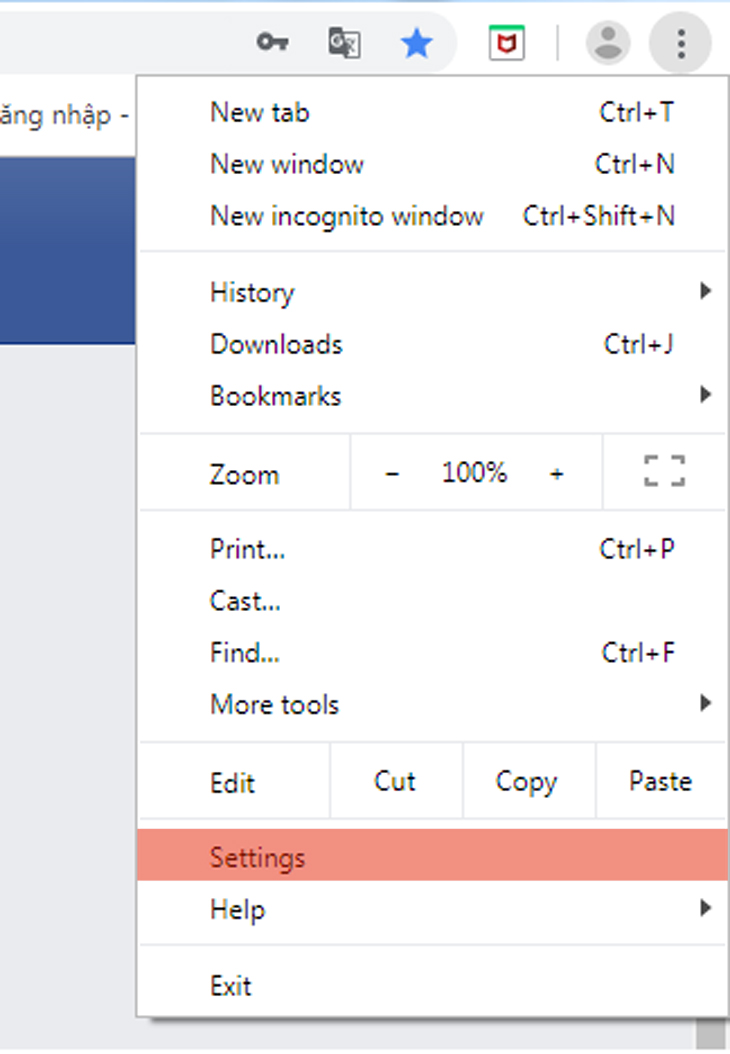Click the Copy button
This screenshot has width=730, height=1054.
[x=526, y=781]
